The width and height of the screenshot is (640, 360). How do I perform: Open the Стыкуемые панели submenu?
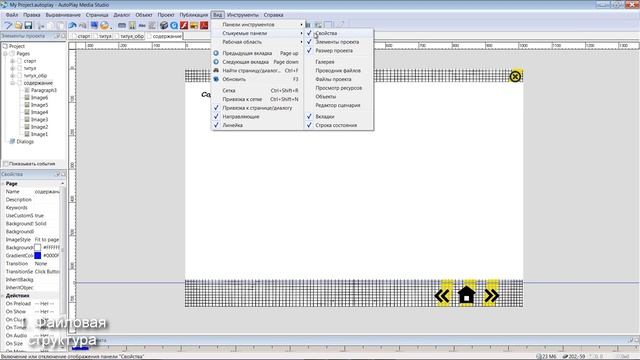tap(257, 33)
